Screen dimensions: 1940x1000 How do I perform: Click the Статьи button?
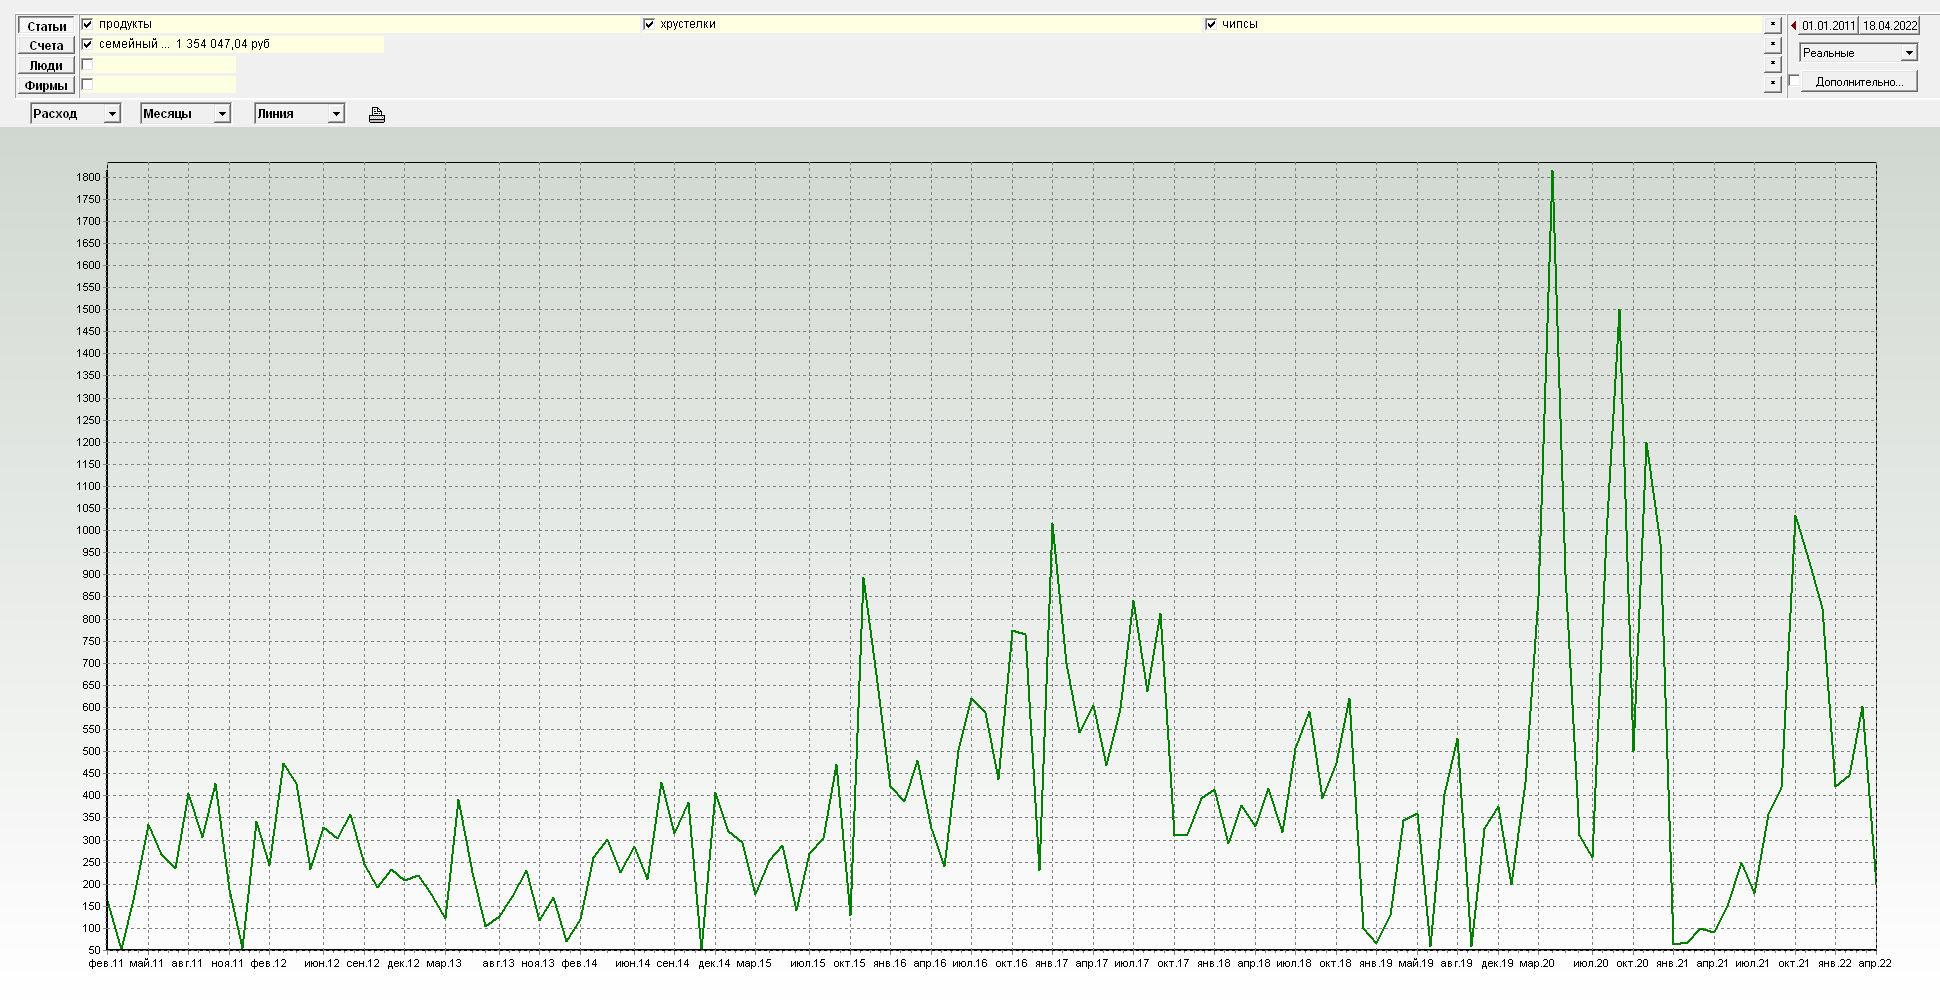(x=46, y=26)
